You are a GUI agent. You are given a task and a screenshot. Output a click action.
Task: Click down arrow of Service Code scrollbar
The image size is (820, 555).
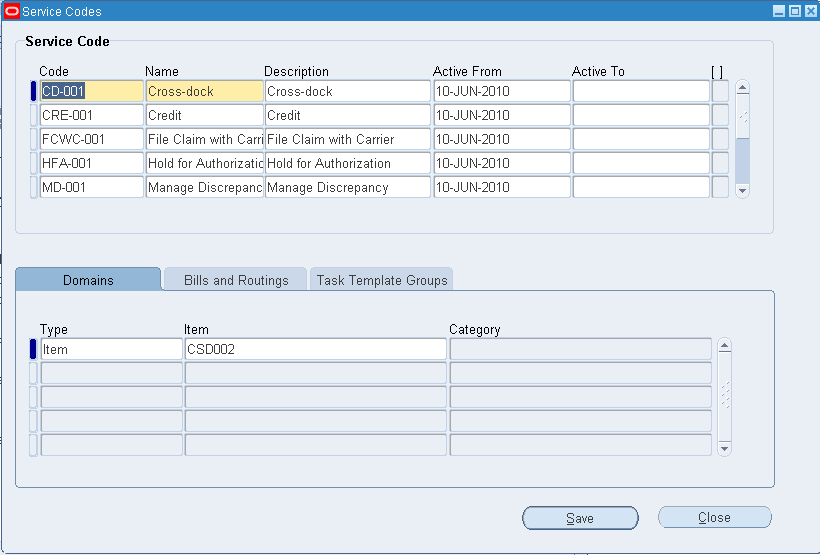[742, 190]
